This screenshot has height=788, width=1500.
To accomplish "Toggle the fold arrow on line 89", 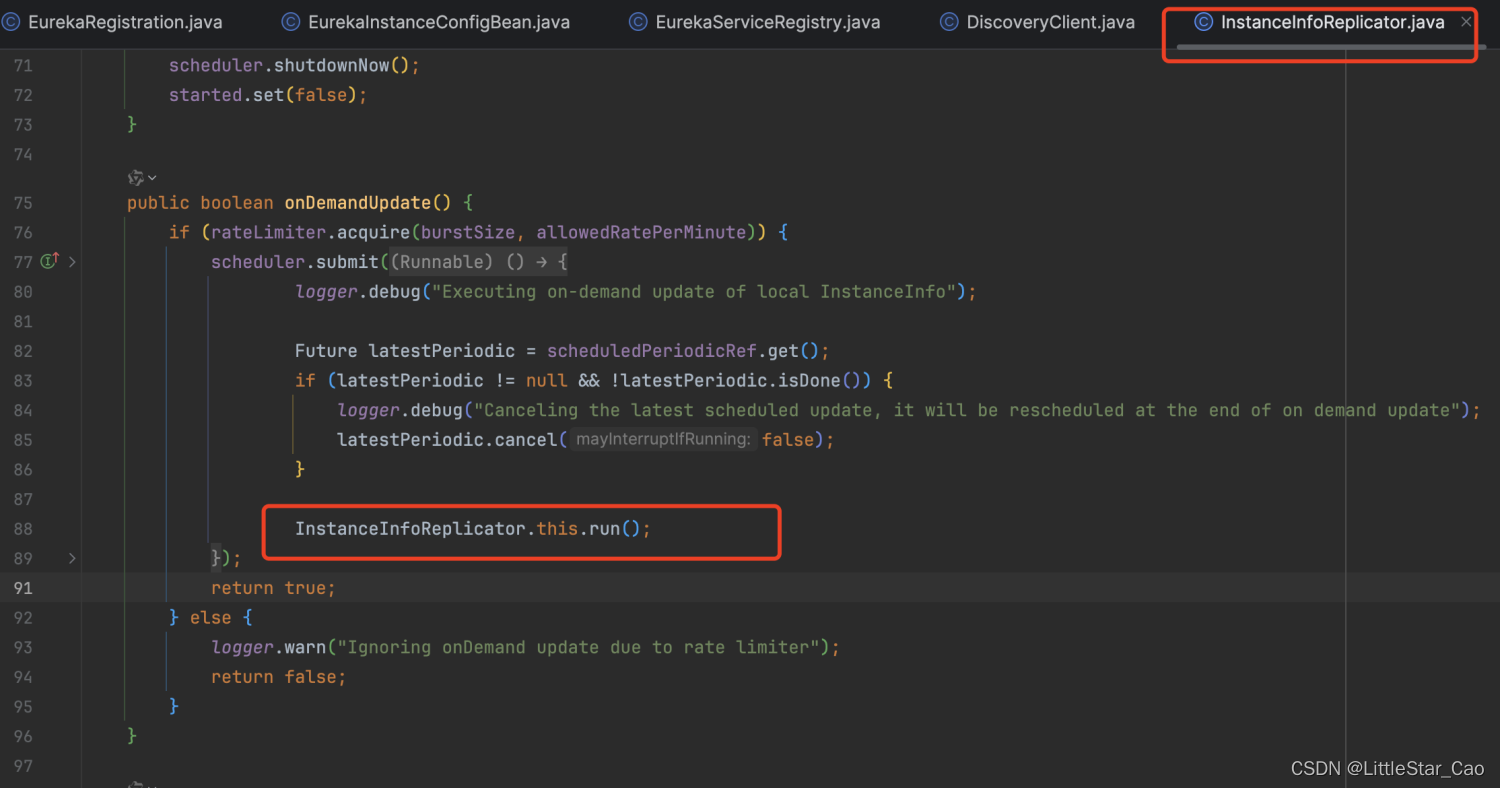I will point(72,558).
